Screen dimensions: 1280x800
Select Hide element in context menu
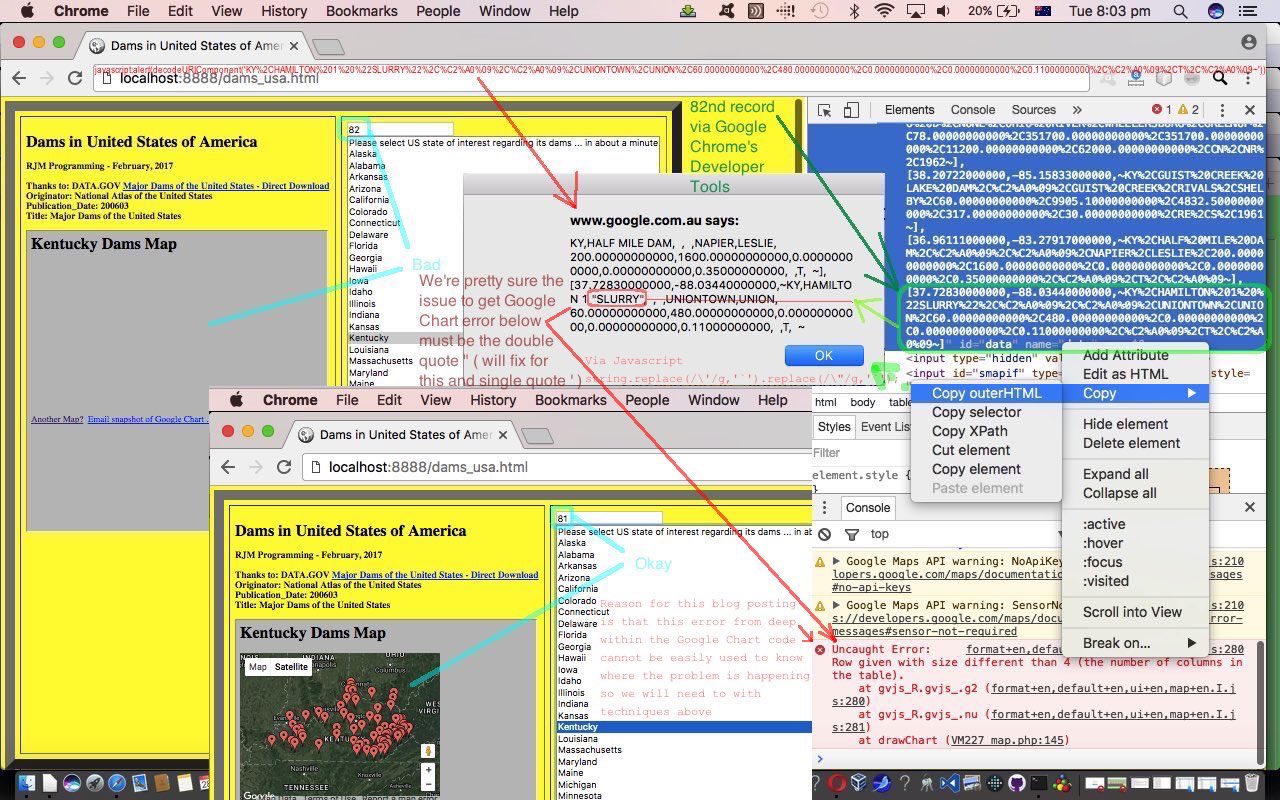click(1138, 424)
